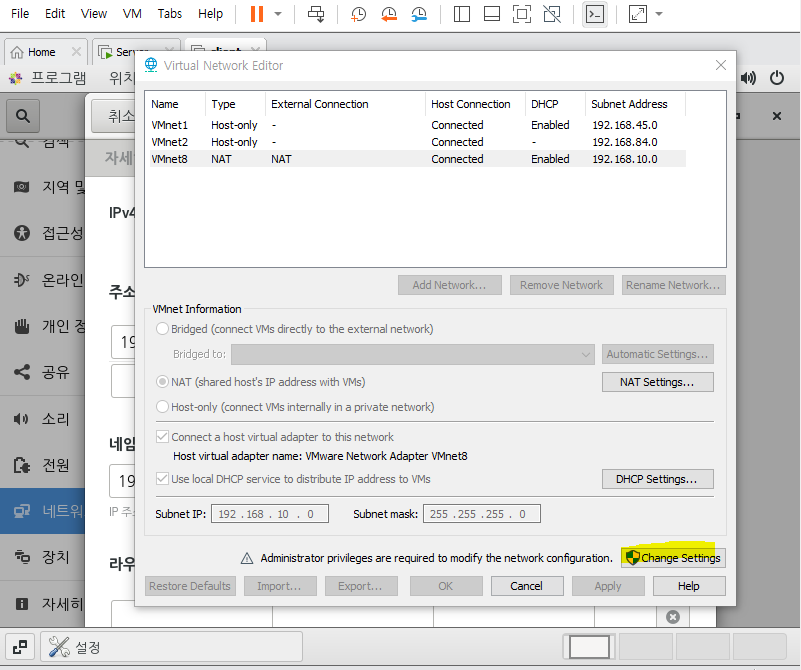The image size is (801, 670).
Task: Close the Virtual Network Editor dialog
Action: [x=721, y=65]
